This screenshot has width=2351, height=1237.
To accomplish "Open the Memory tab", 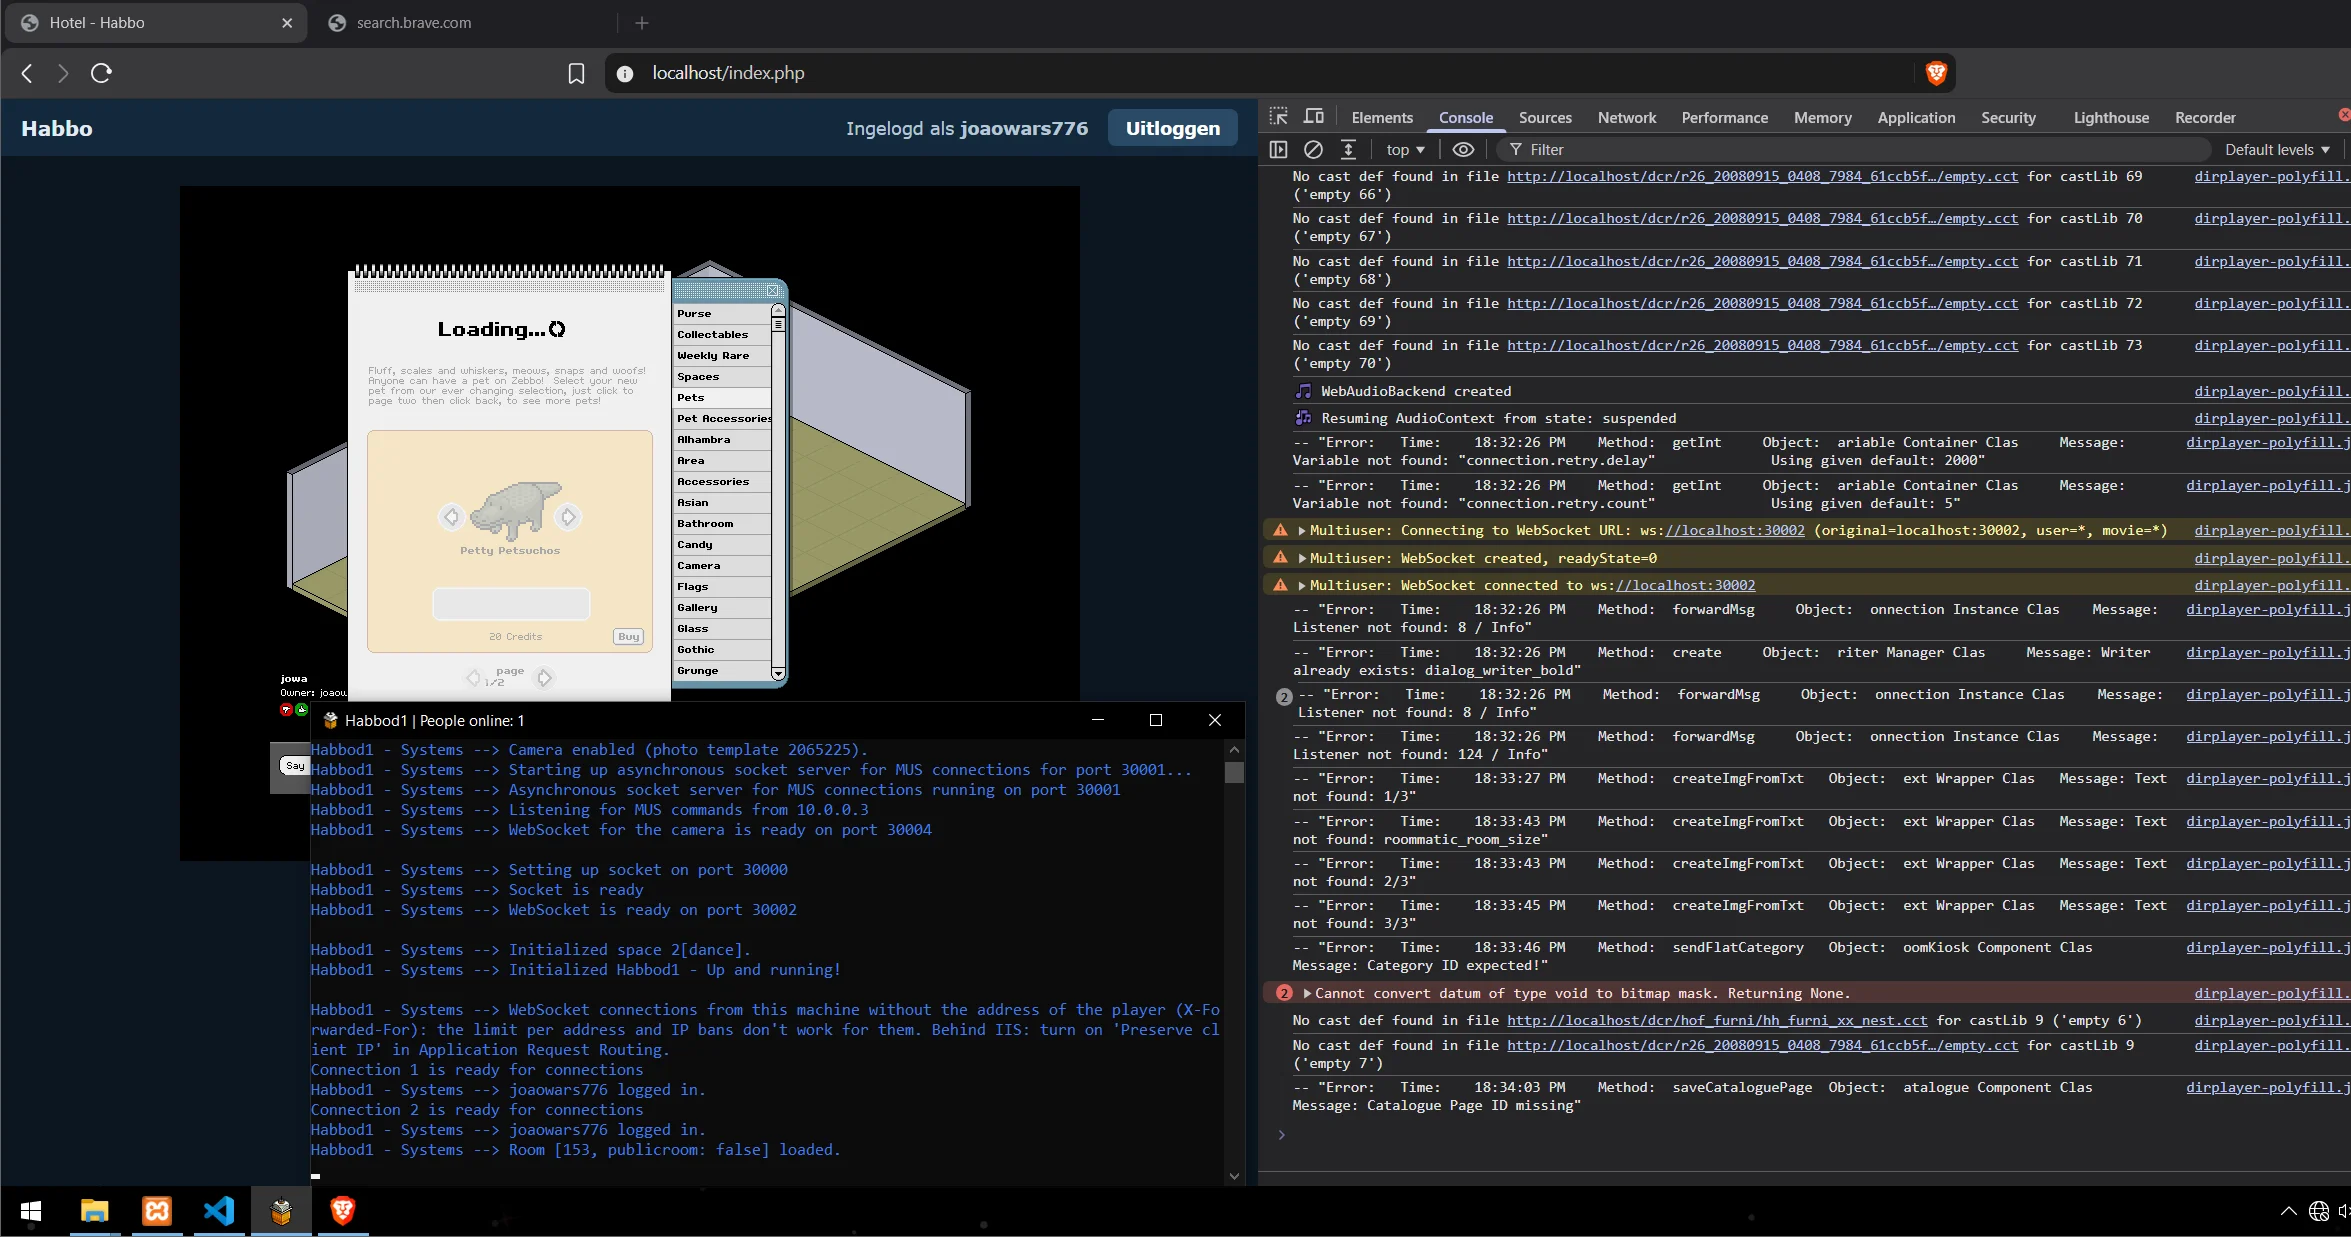I will (1822, 117).
